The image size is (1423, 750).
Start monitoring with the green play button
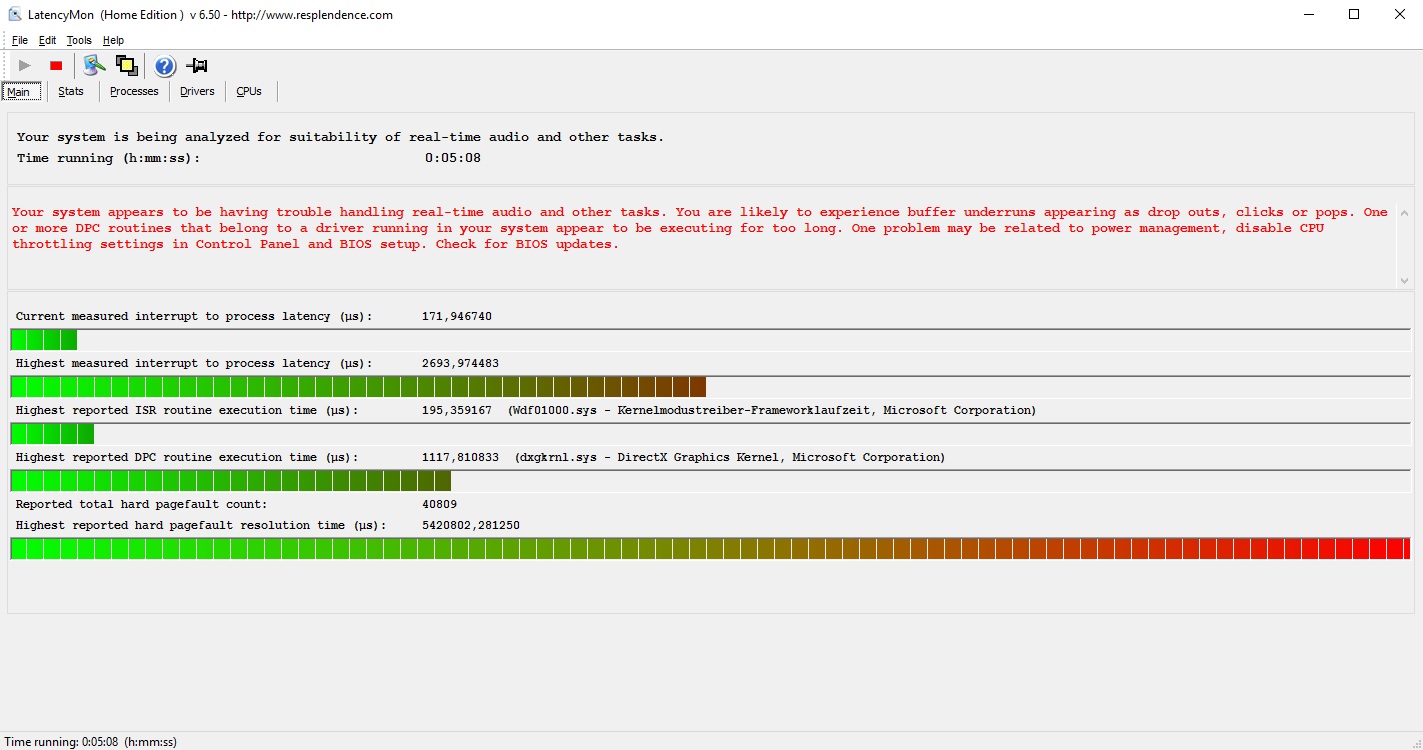[25, 66]
